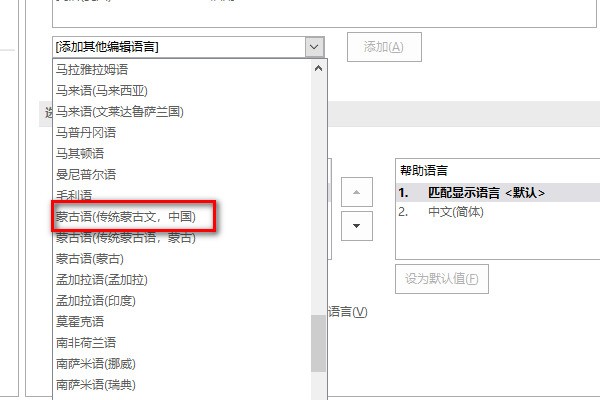Choose 南非荷兰语 from the list

[x=182, y=343]
